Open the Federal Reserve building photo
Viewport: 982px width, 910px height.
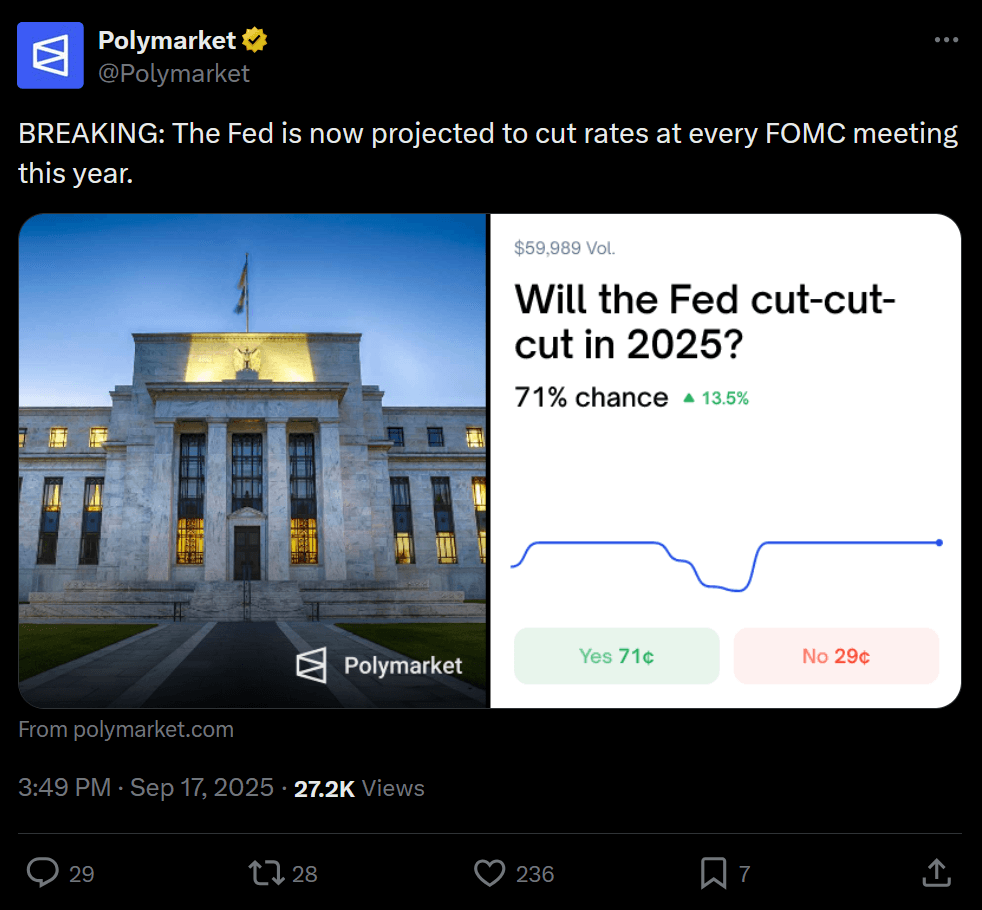pyautogui.click(x=253, y=460)
